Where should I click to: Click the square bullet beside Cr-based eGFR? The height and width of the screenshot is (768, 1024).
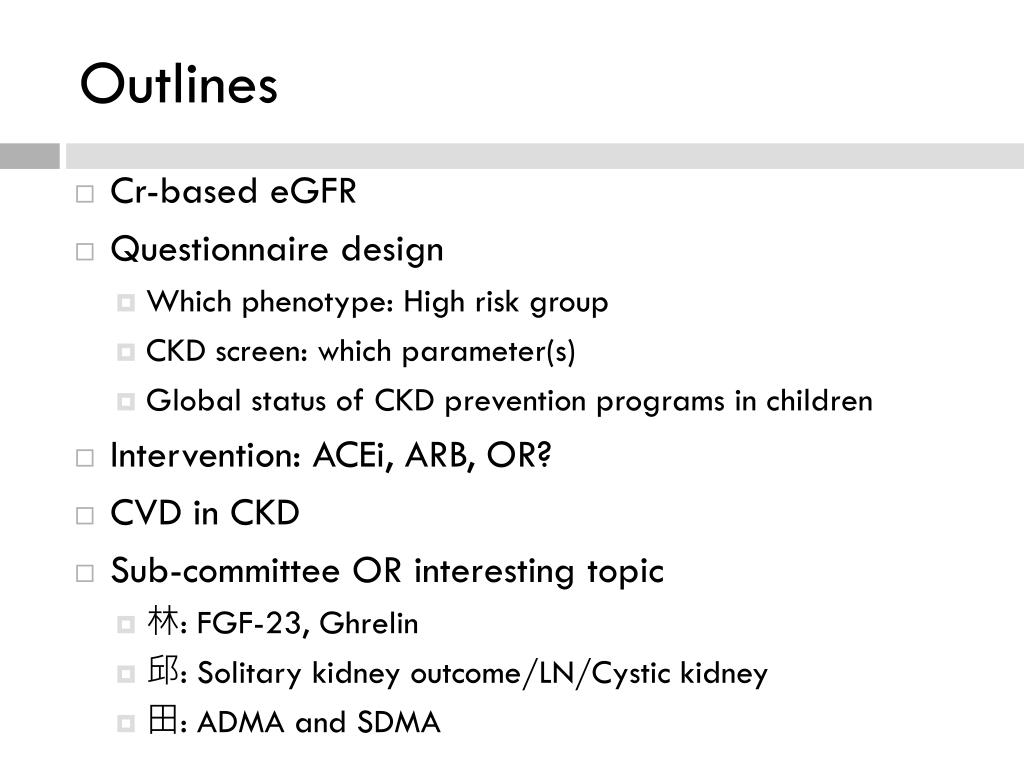coord(85,194)
